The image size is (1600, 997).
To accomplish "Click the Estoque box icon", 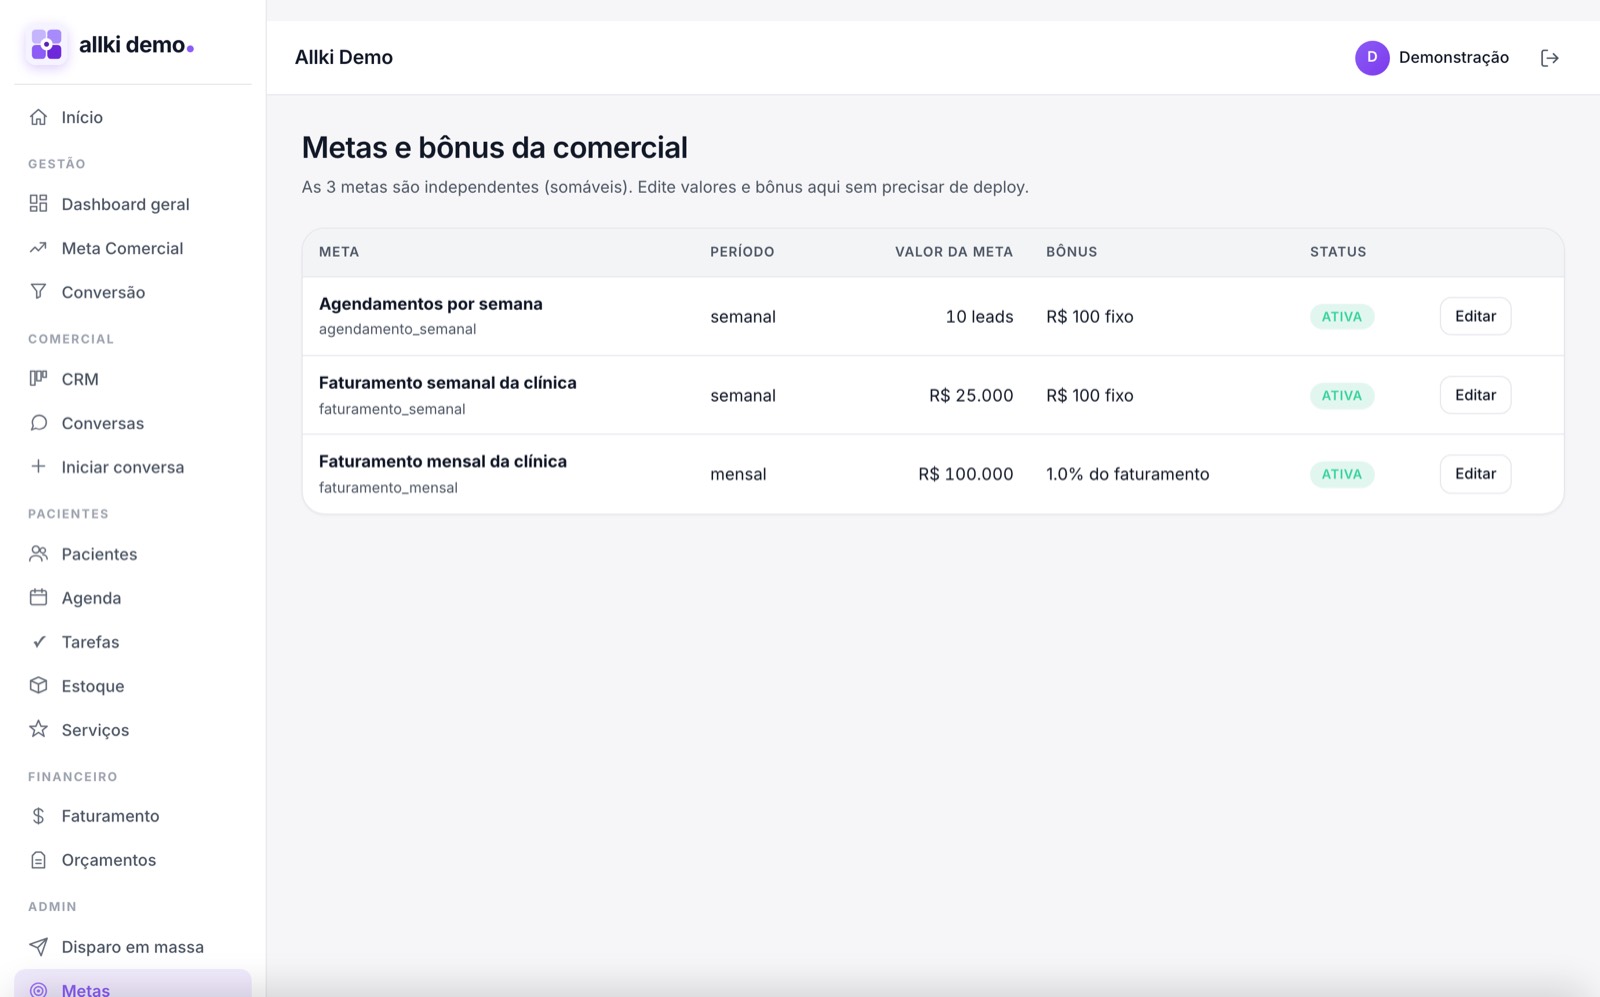I will 38,686.
